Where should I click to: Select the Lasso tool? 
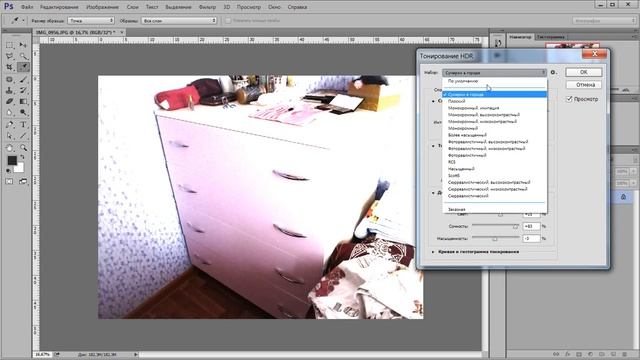click(9, 56)
